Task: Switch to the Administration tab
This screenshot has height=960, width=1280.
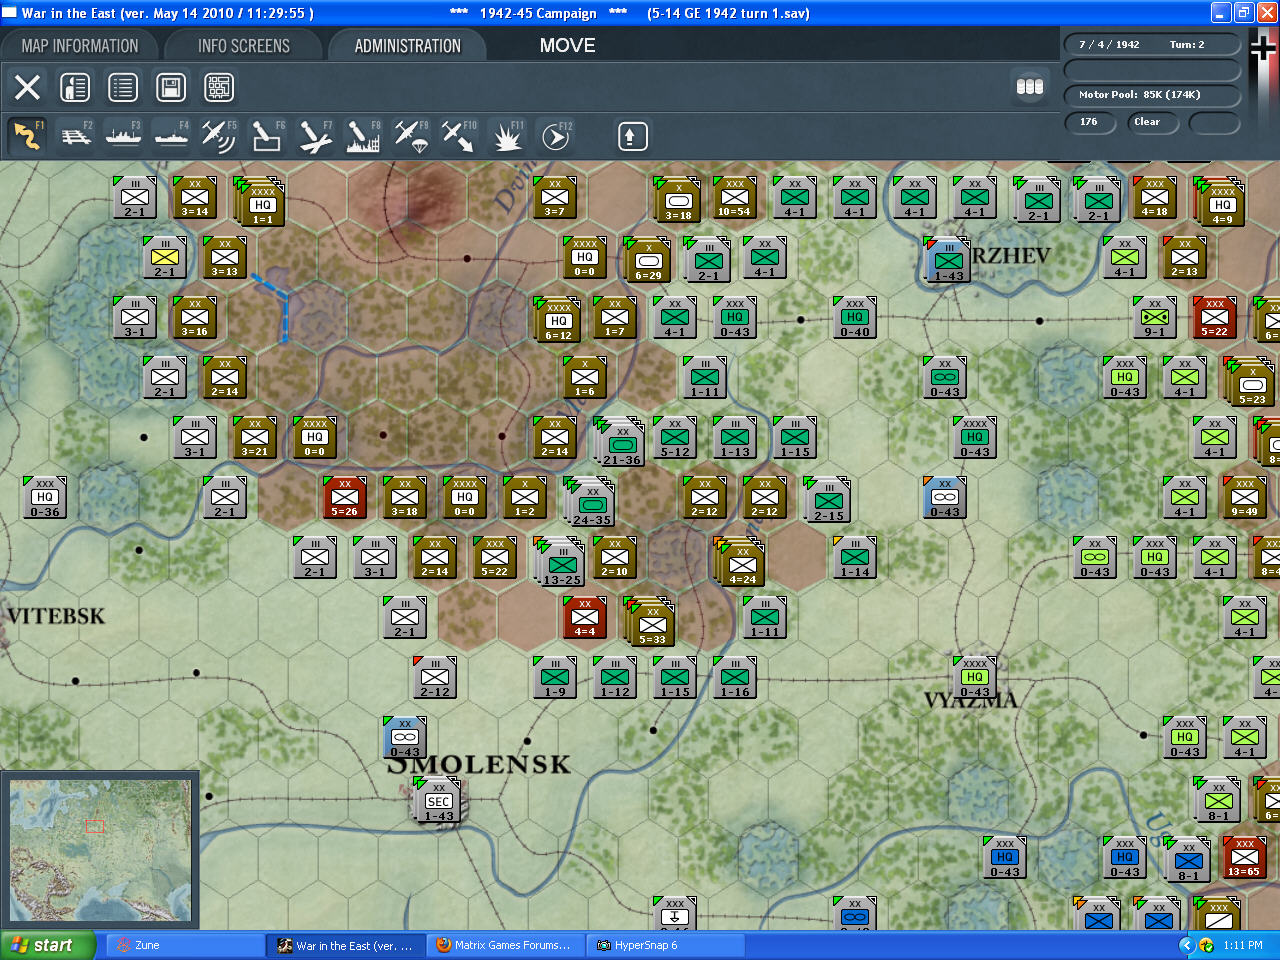Action: pyautogui.click(x=408, y=46)
